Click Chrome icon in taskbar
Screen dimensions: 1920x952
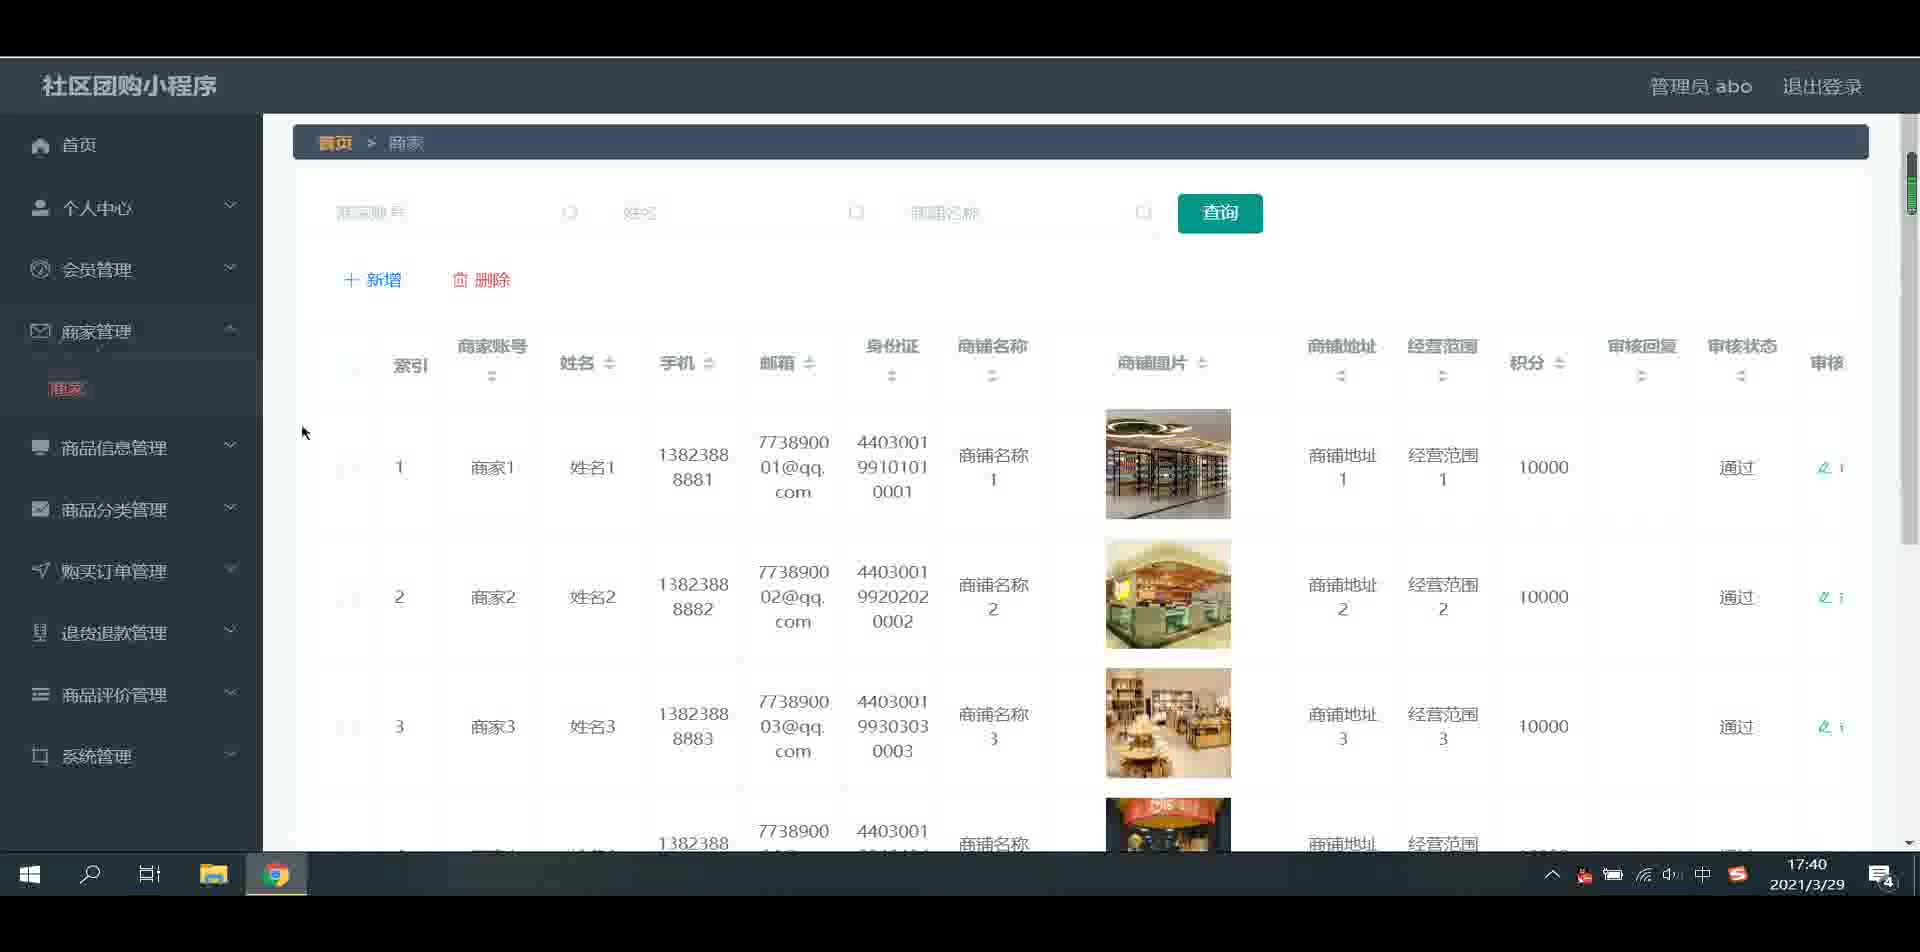(x=277, y=875)
